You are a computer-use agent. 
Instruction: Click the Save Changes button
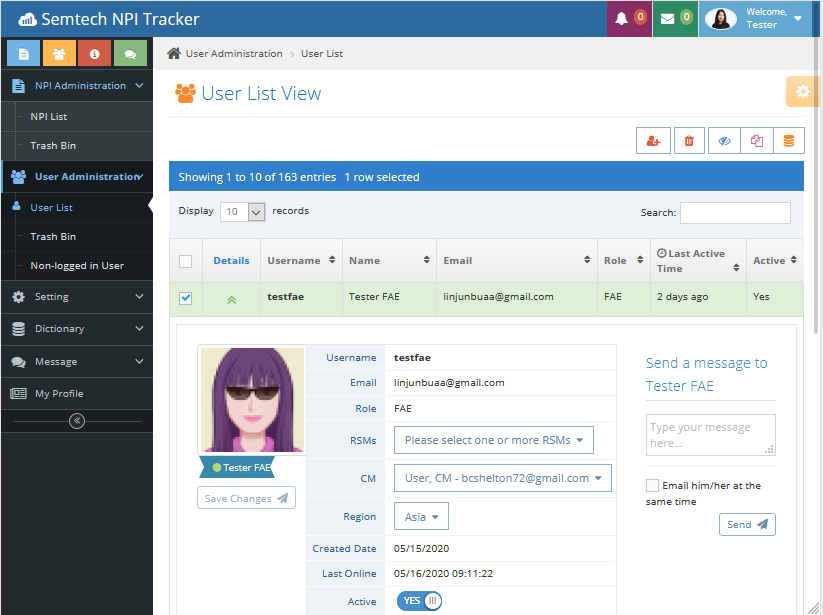246,498
